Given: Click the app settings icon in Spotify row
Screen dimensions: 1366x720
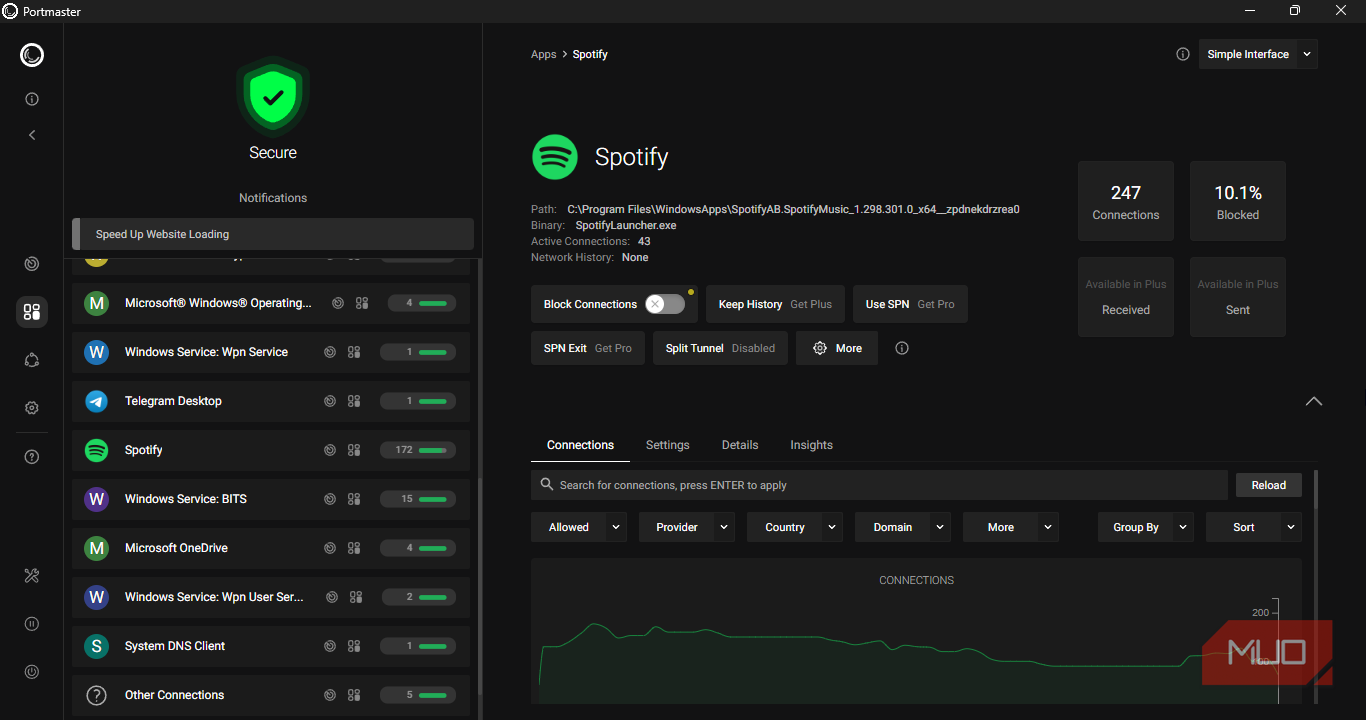Looking at the screenshot, I should (x=354, y=450).
